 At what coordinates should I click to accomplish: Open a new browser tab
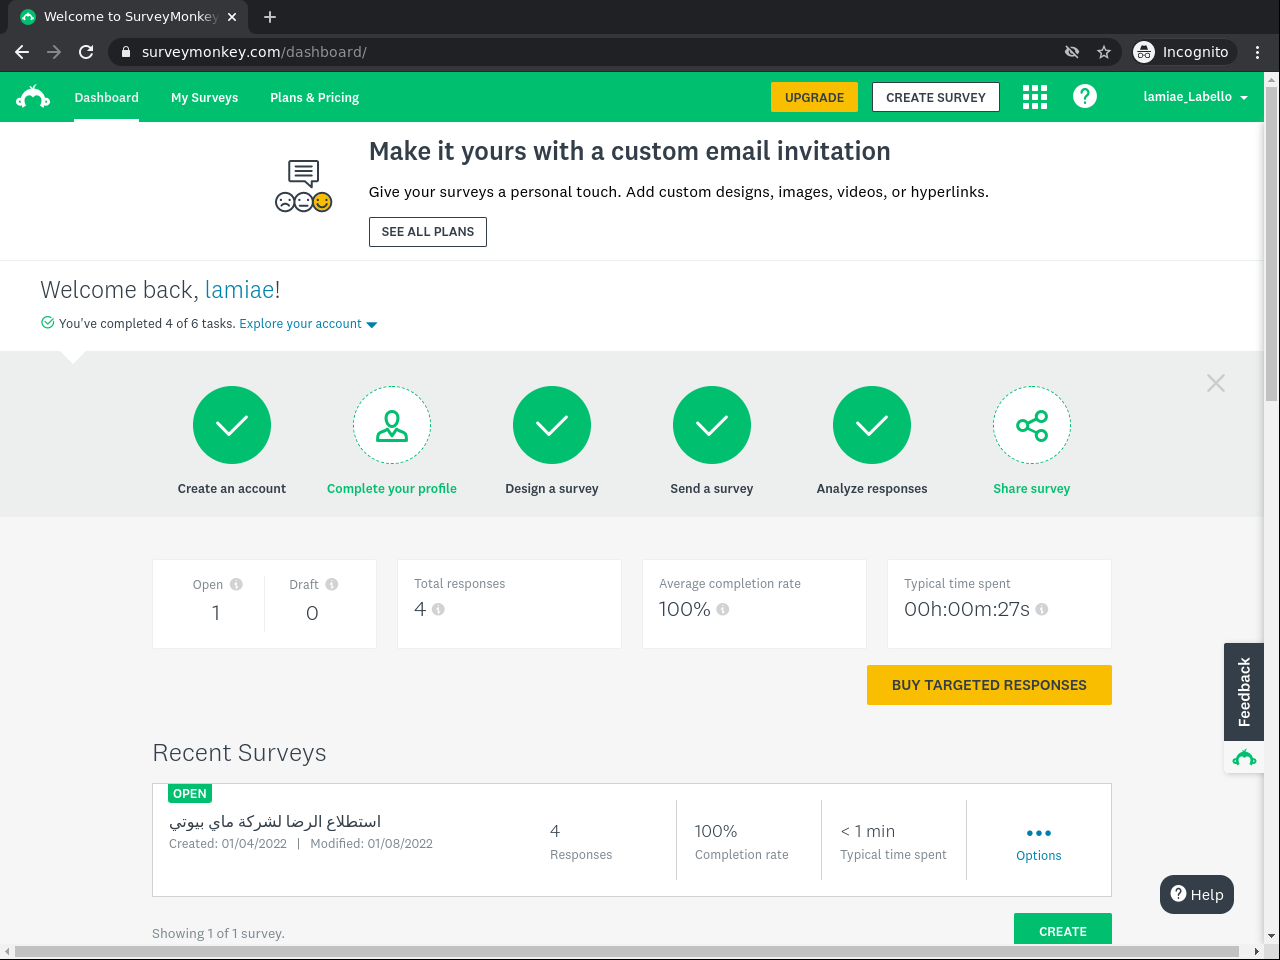pyautogui.click(x=270, y=17)
